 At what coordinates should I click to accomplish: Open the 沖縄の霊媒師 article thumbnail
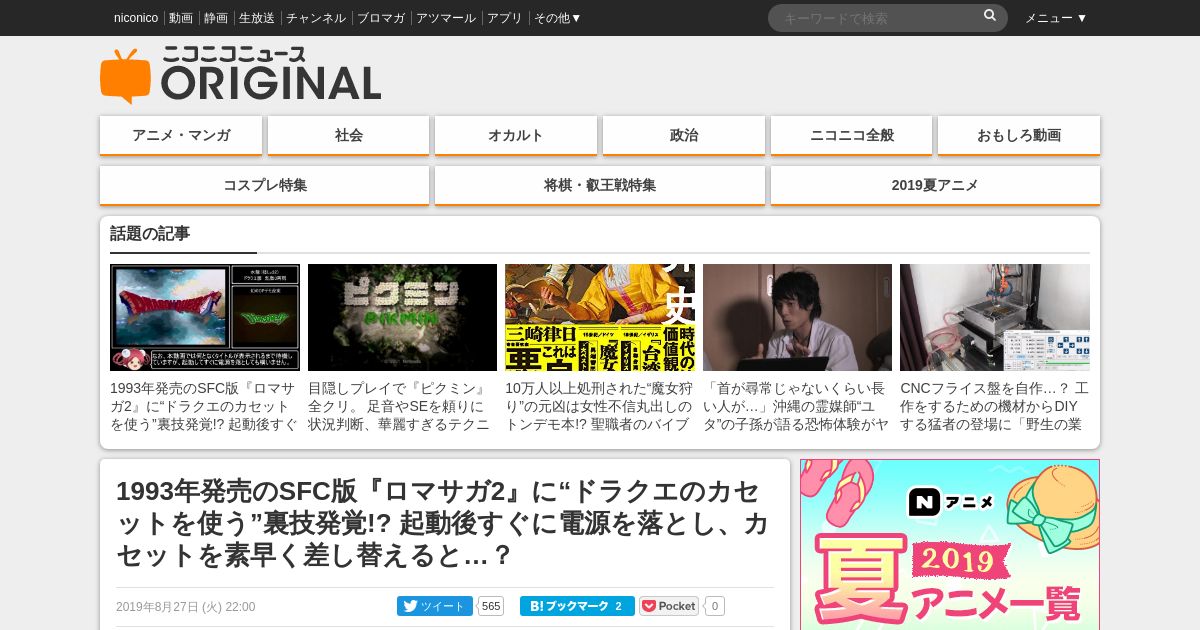797,317
